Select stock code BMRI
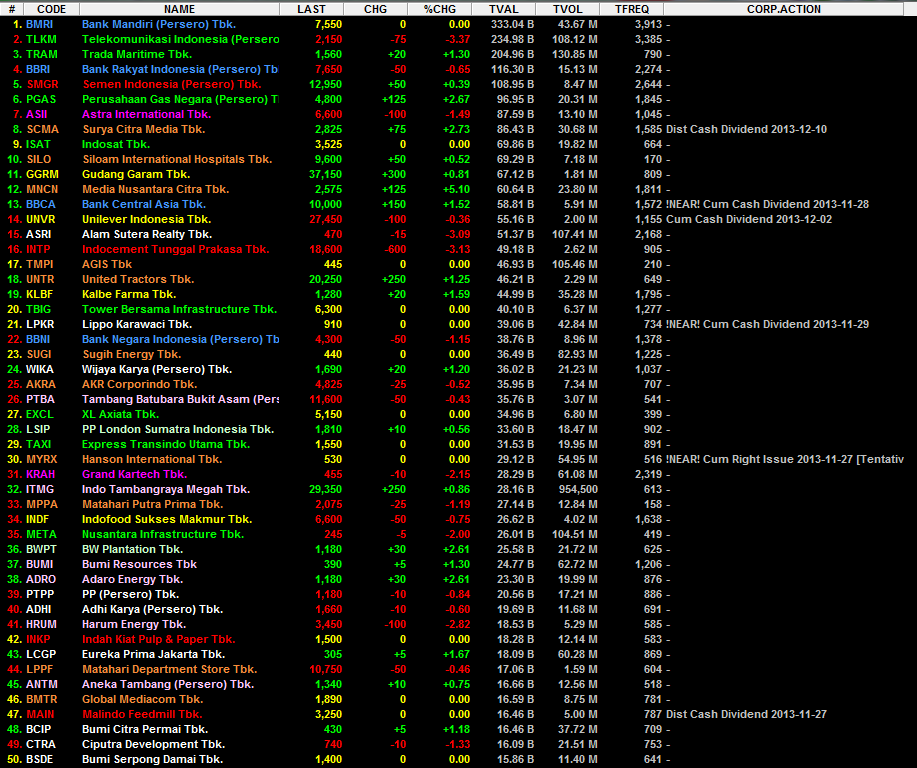Image resolution: width=917 pixels, height=768 pixels. pyautogui.click(x=39, y=25)
